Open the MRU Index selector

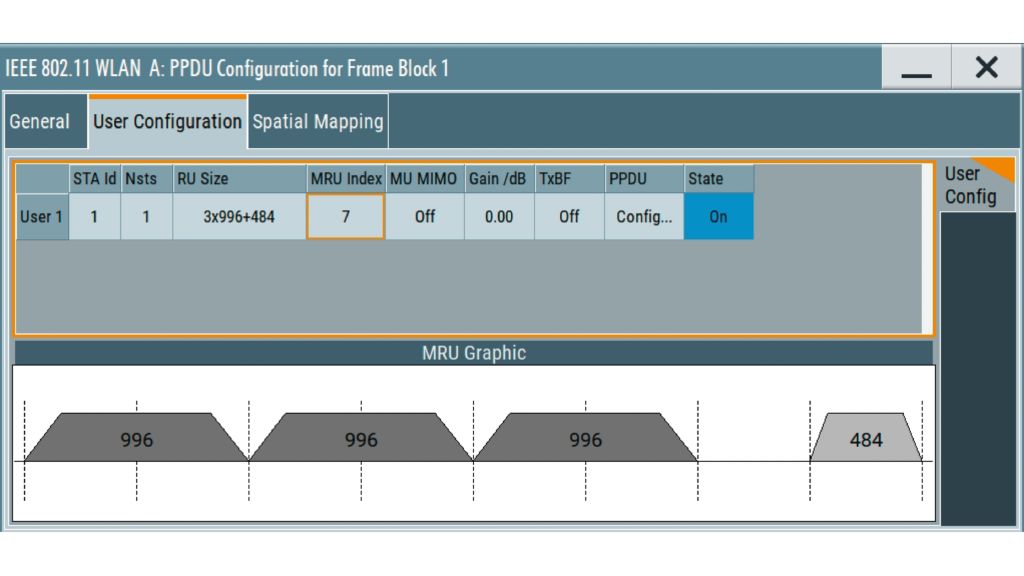point(345,216)
